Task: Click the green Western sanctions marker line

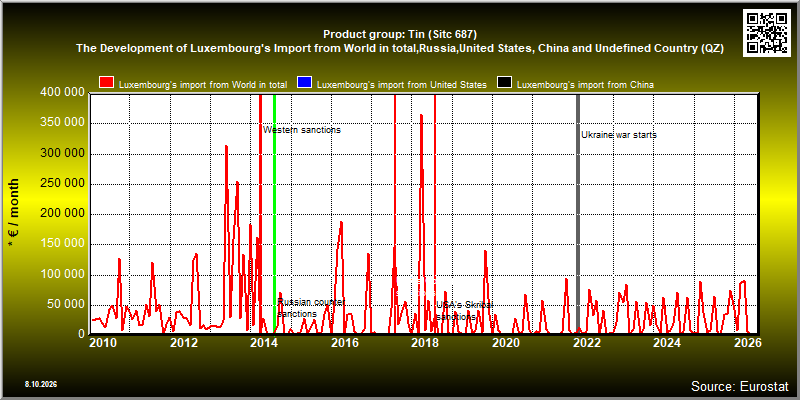Action: (274, 214)
